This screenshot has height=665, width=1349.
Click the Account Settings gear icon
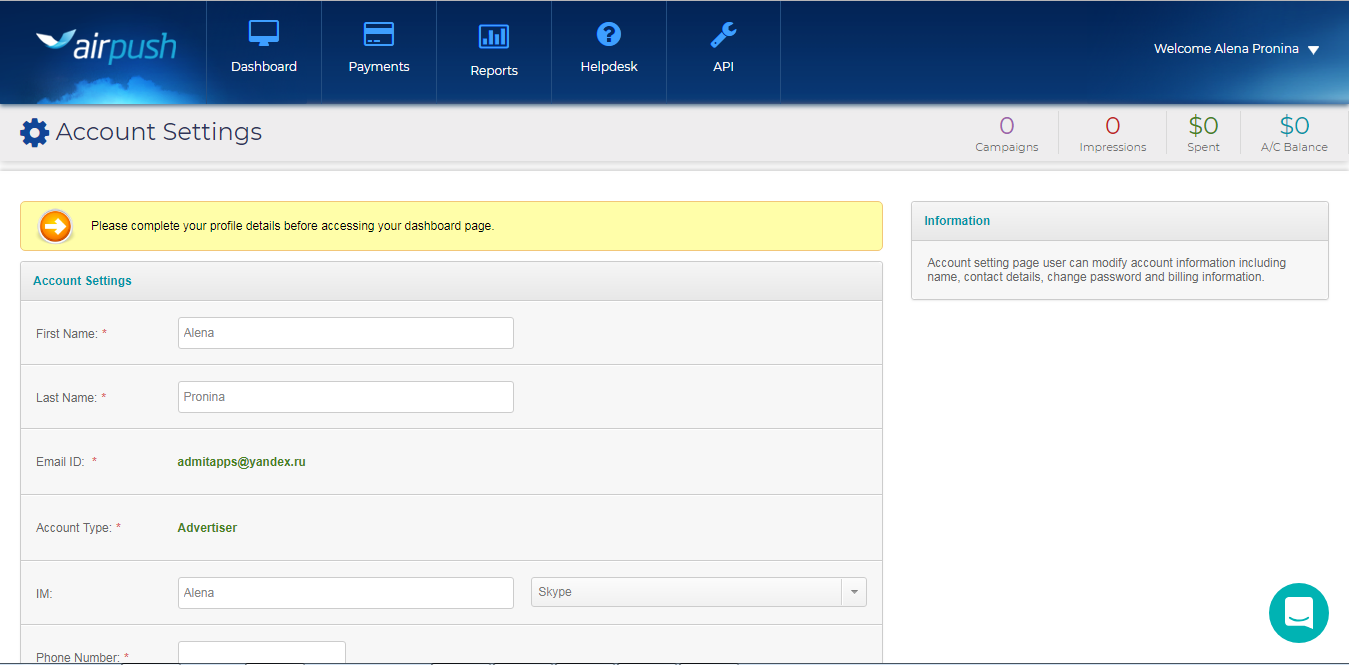(x=34, y=133)
